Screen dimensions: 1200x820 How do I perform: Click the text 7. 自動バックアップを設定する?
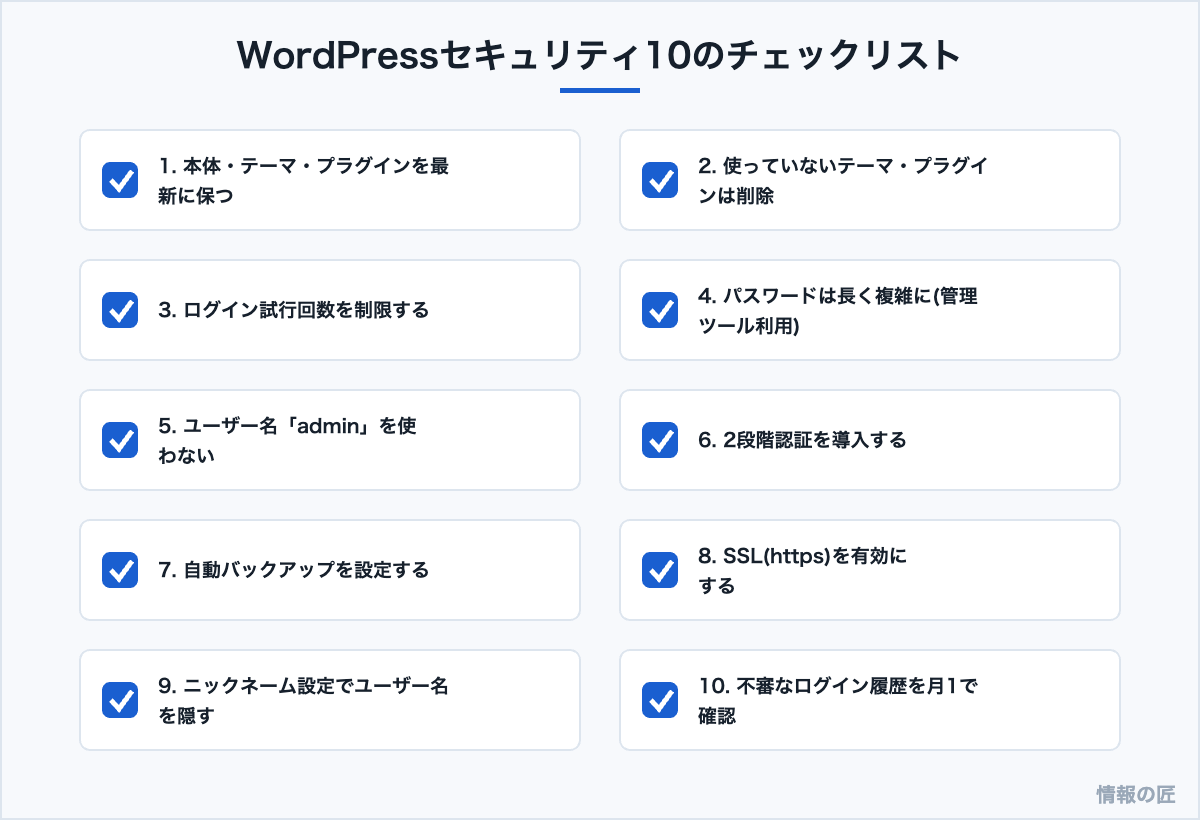point(294,570)
